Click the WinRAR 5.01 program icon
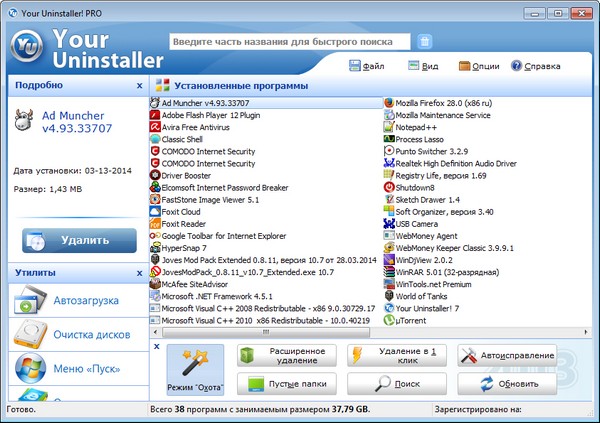Screen dimensions: 600x423 tap(388, 273)
